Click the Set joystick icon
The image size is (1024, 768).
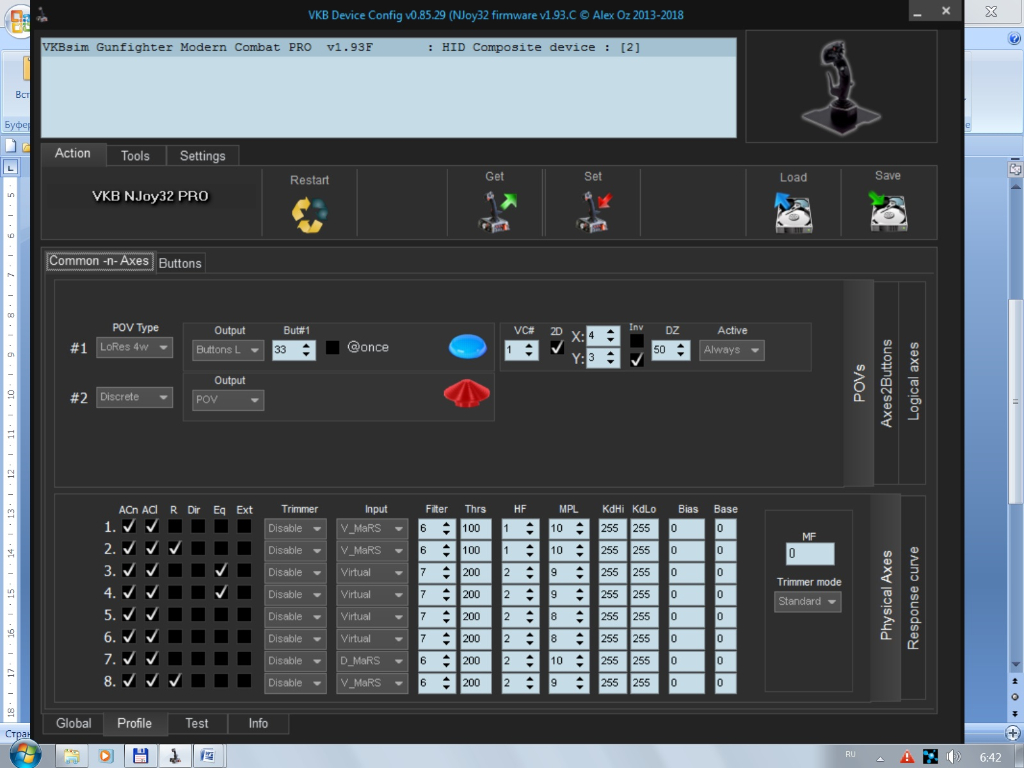[593, 212]
